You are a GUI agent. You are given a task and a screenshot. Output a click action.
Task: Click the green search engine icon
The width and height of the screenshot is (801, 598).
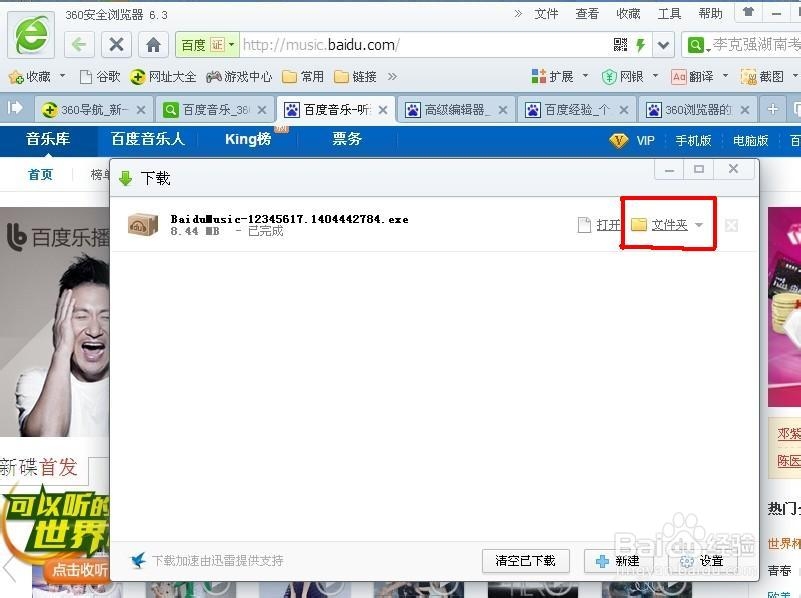pos(695,45)
